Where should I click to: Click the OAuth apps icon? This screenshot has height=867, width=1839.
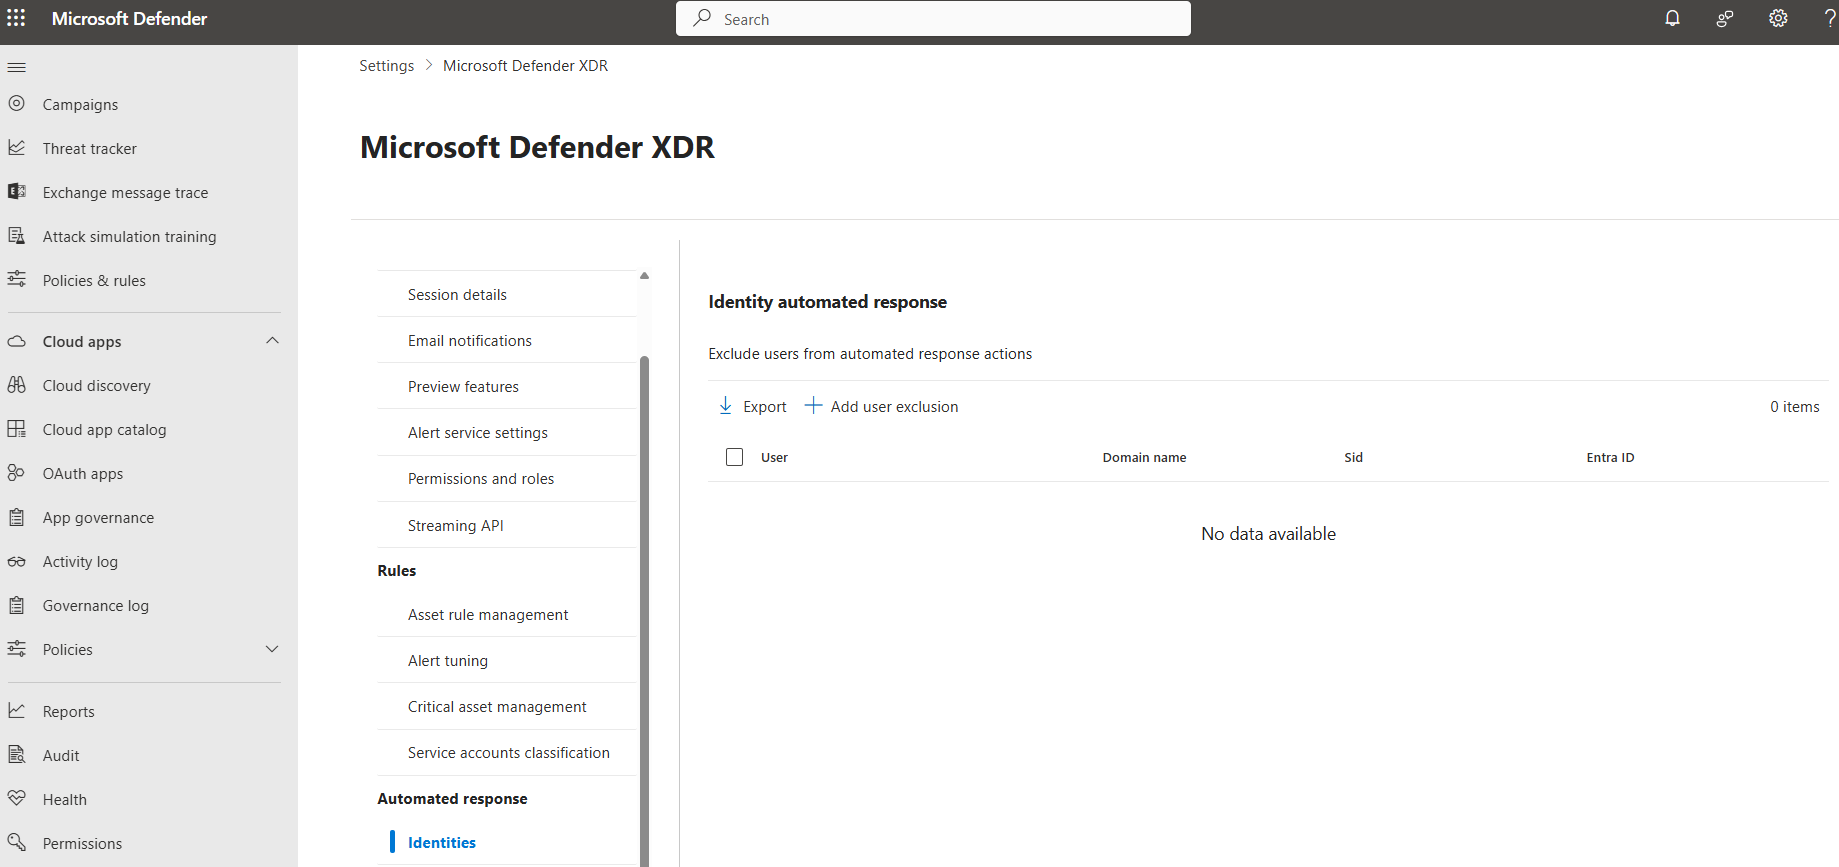16,472
